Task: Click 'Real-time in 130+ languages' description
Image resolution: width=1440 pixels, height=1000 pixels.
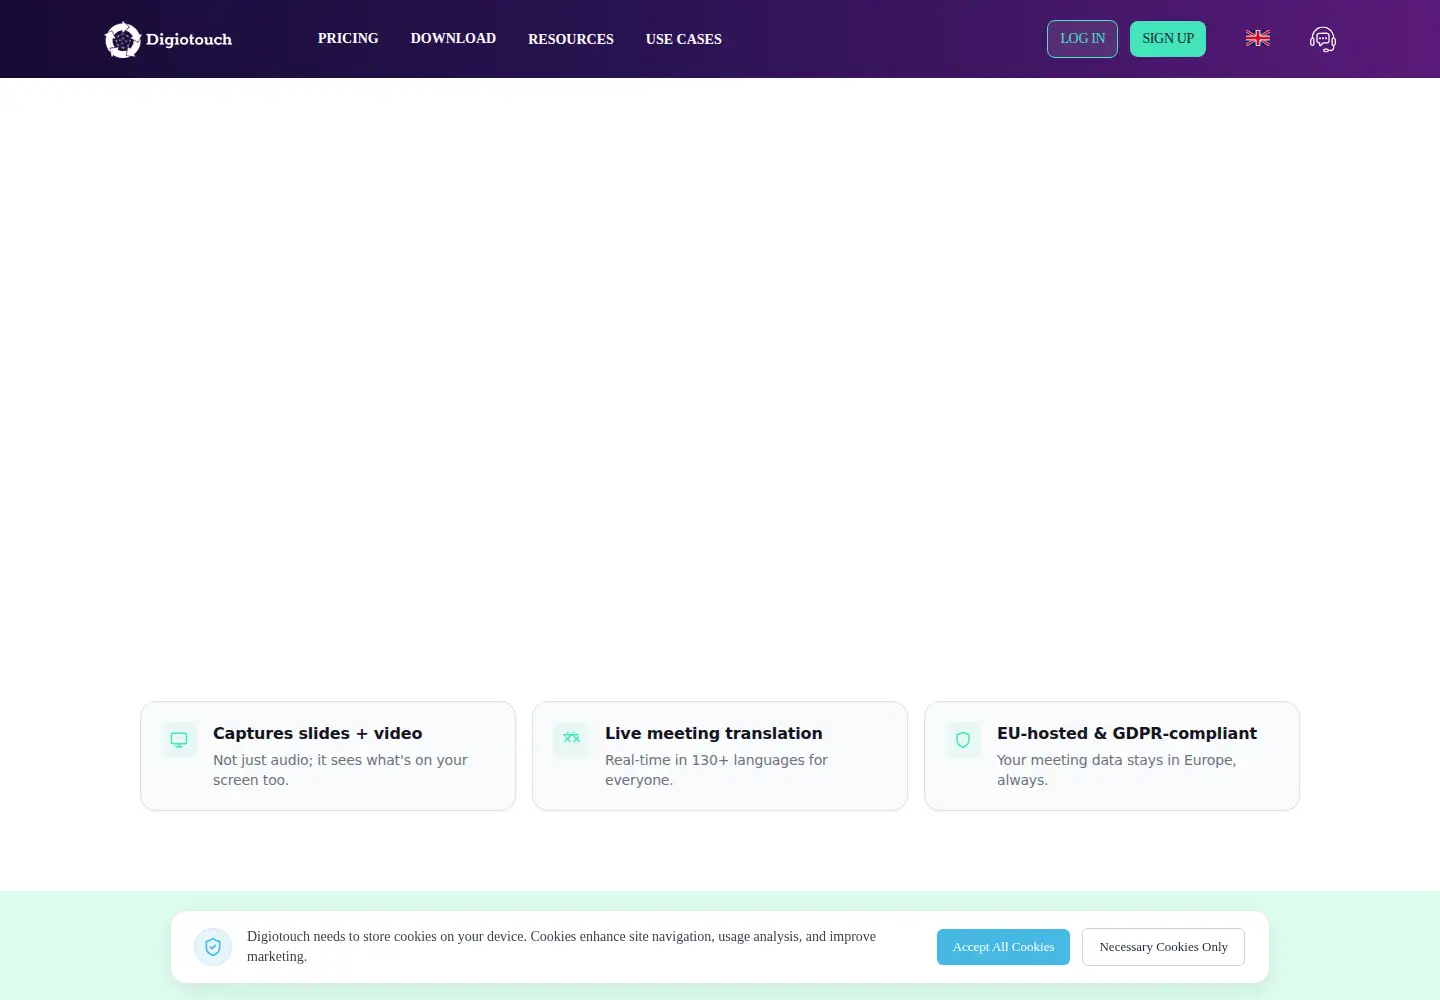Action: tap(716, 770)
